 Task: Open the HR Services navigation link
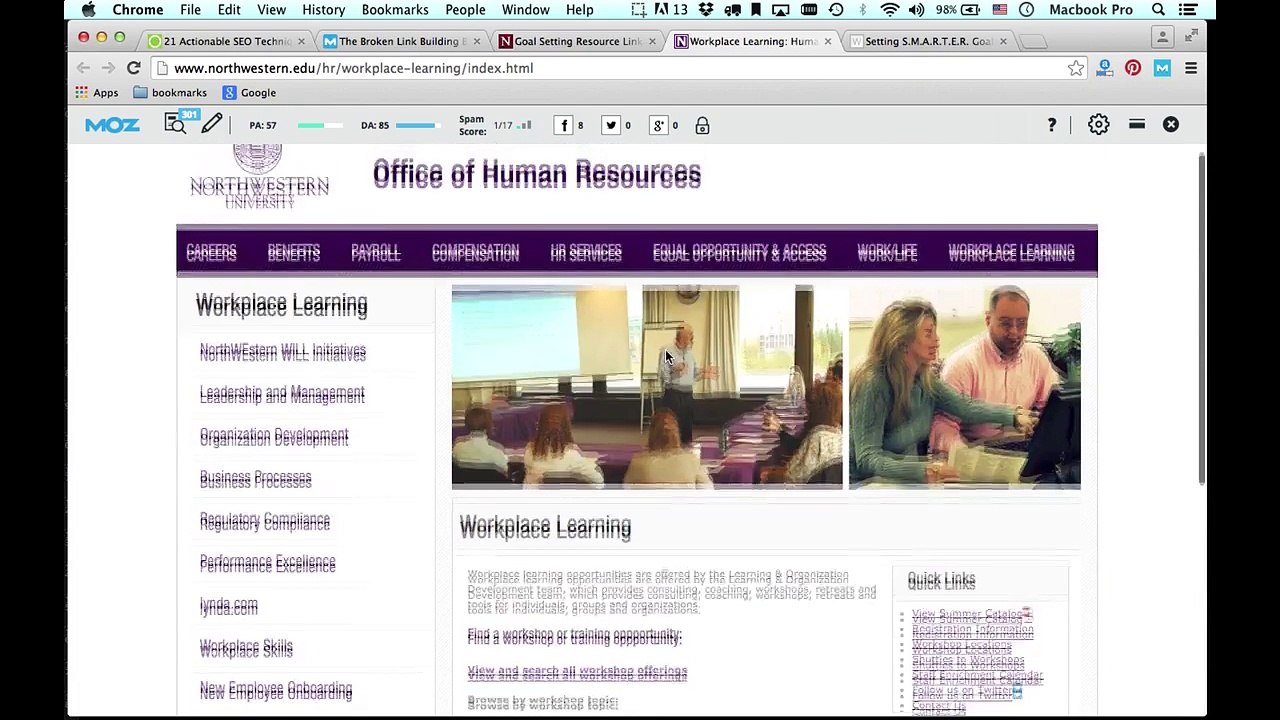coord(586,252)
